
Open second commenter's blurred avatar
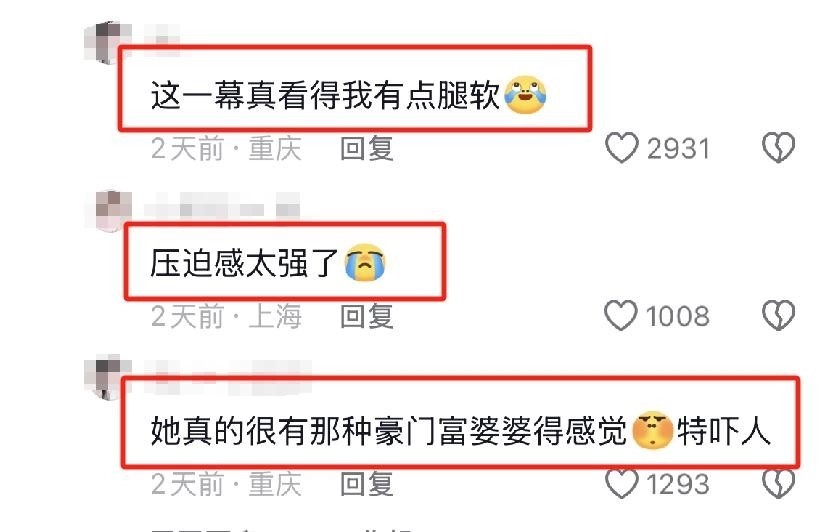[x=112, y=210]
